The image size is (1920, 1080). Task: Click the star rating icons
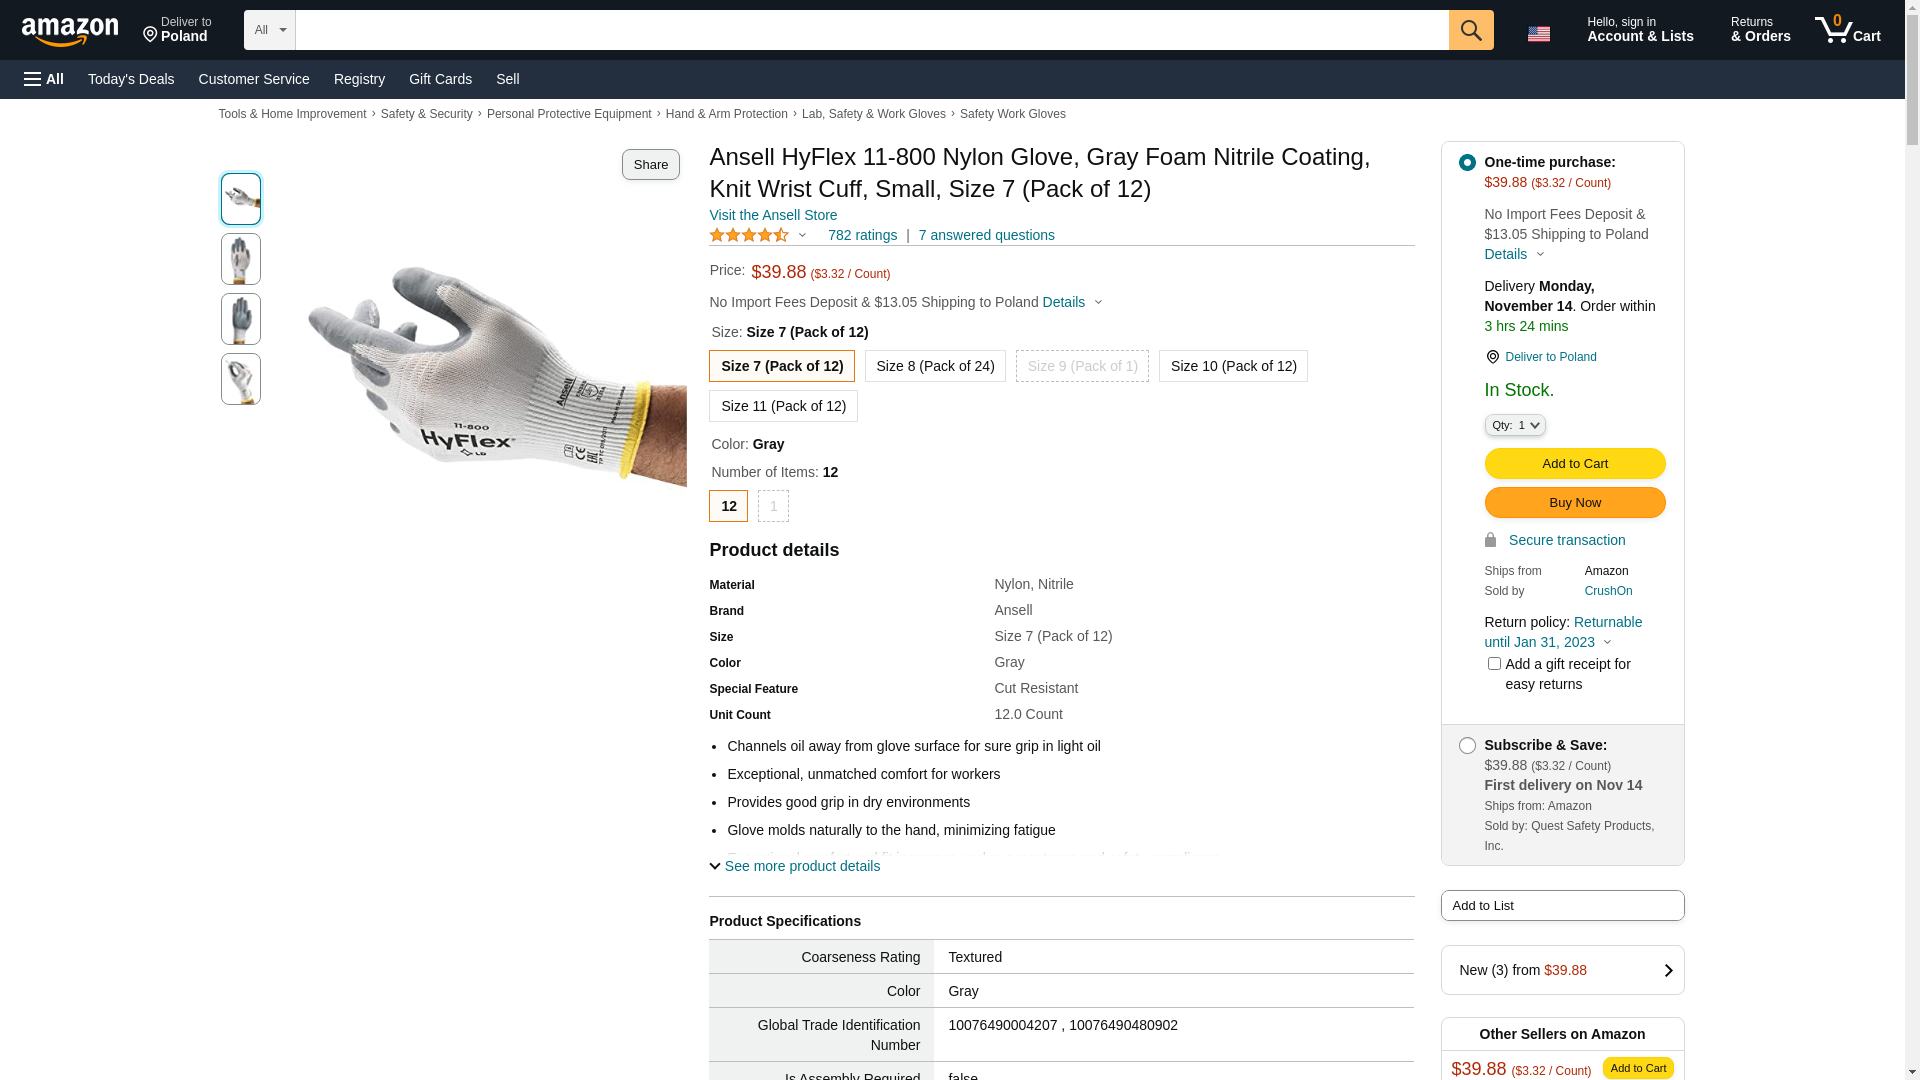pos(749,235)
